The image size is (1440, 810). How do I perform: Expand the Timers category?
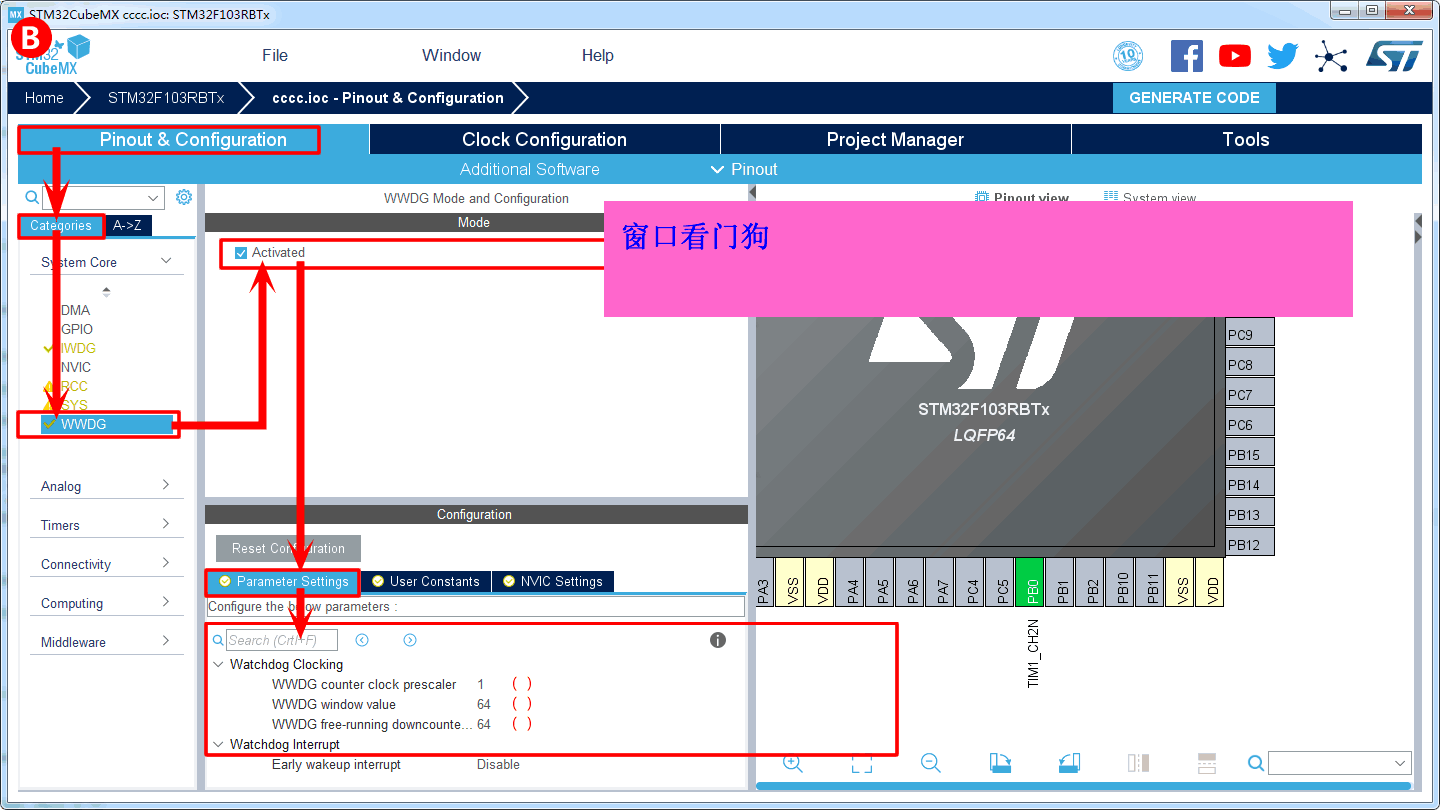[107, 525]
